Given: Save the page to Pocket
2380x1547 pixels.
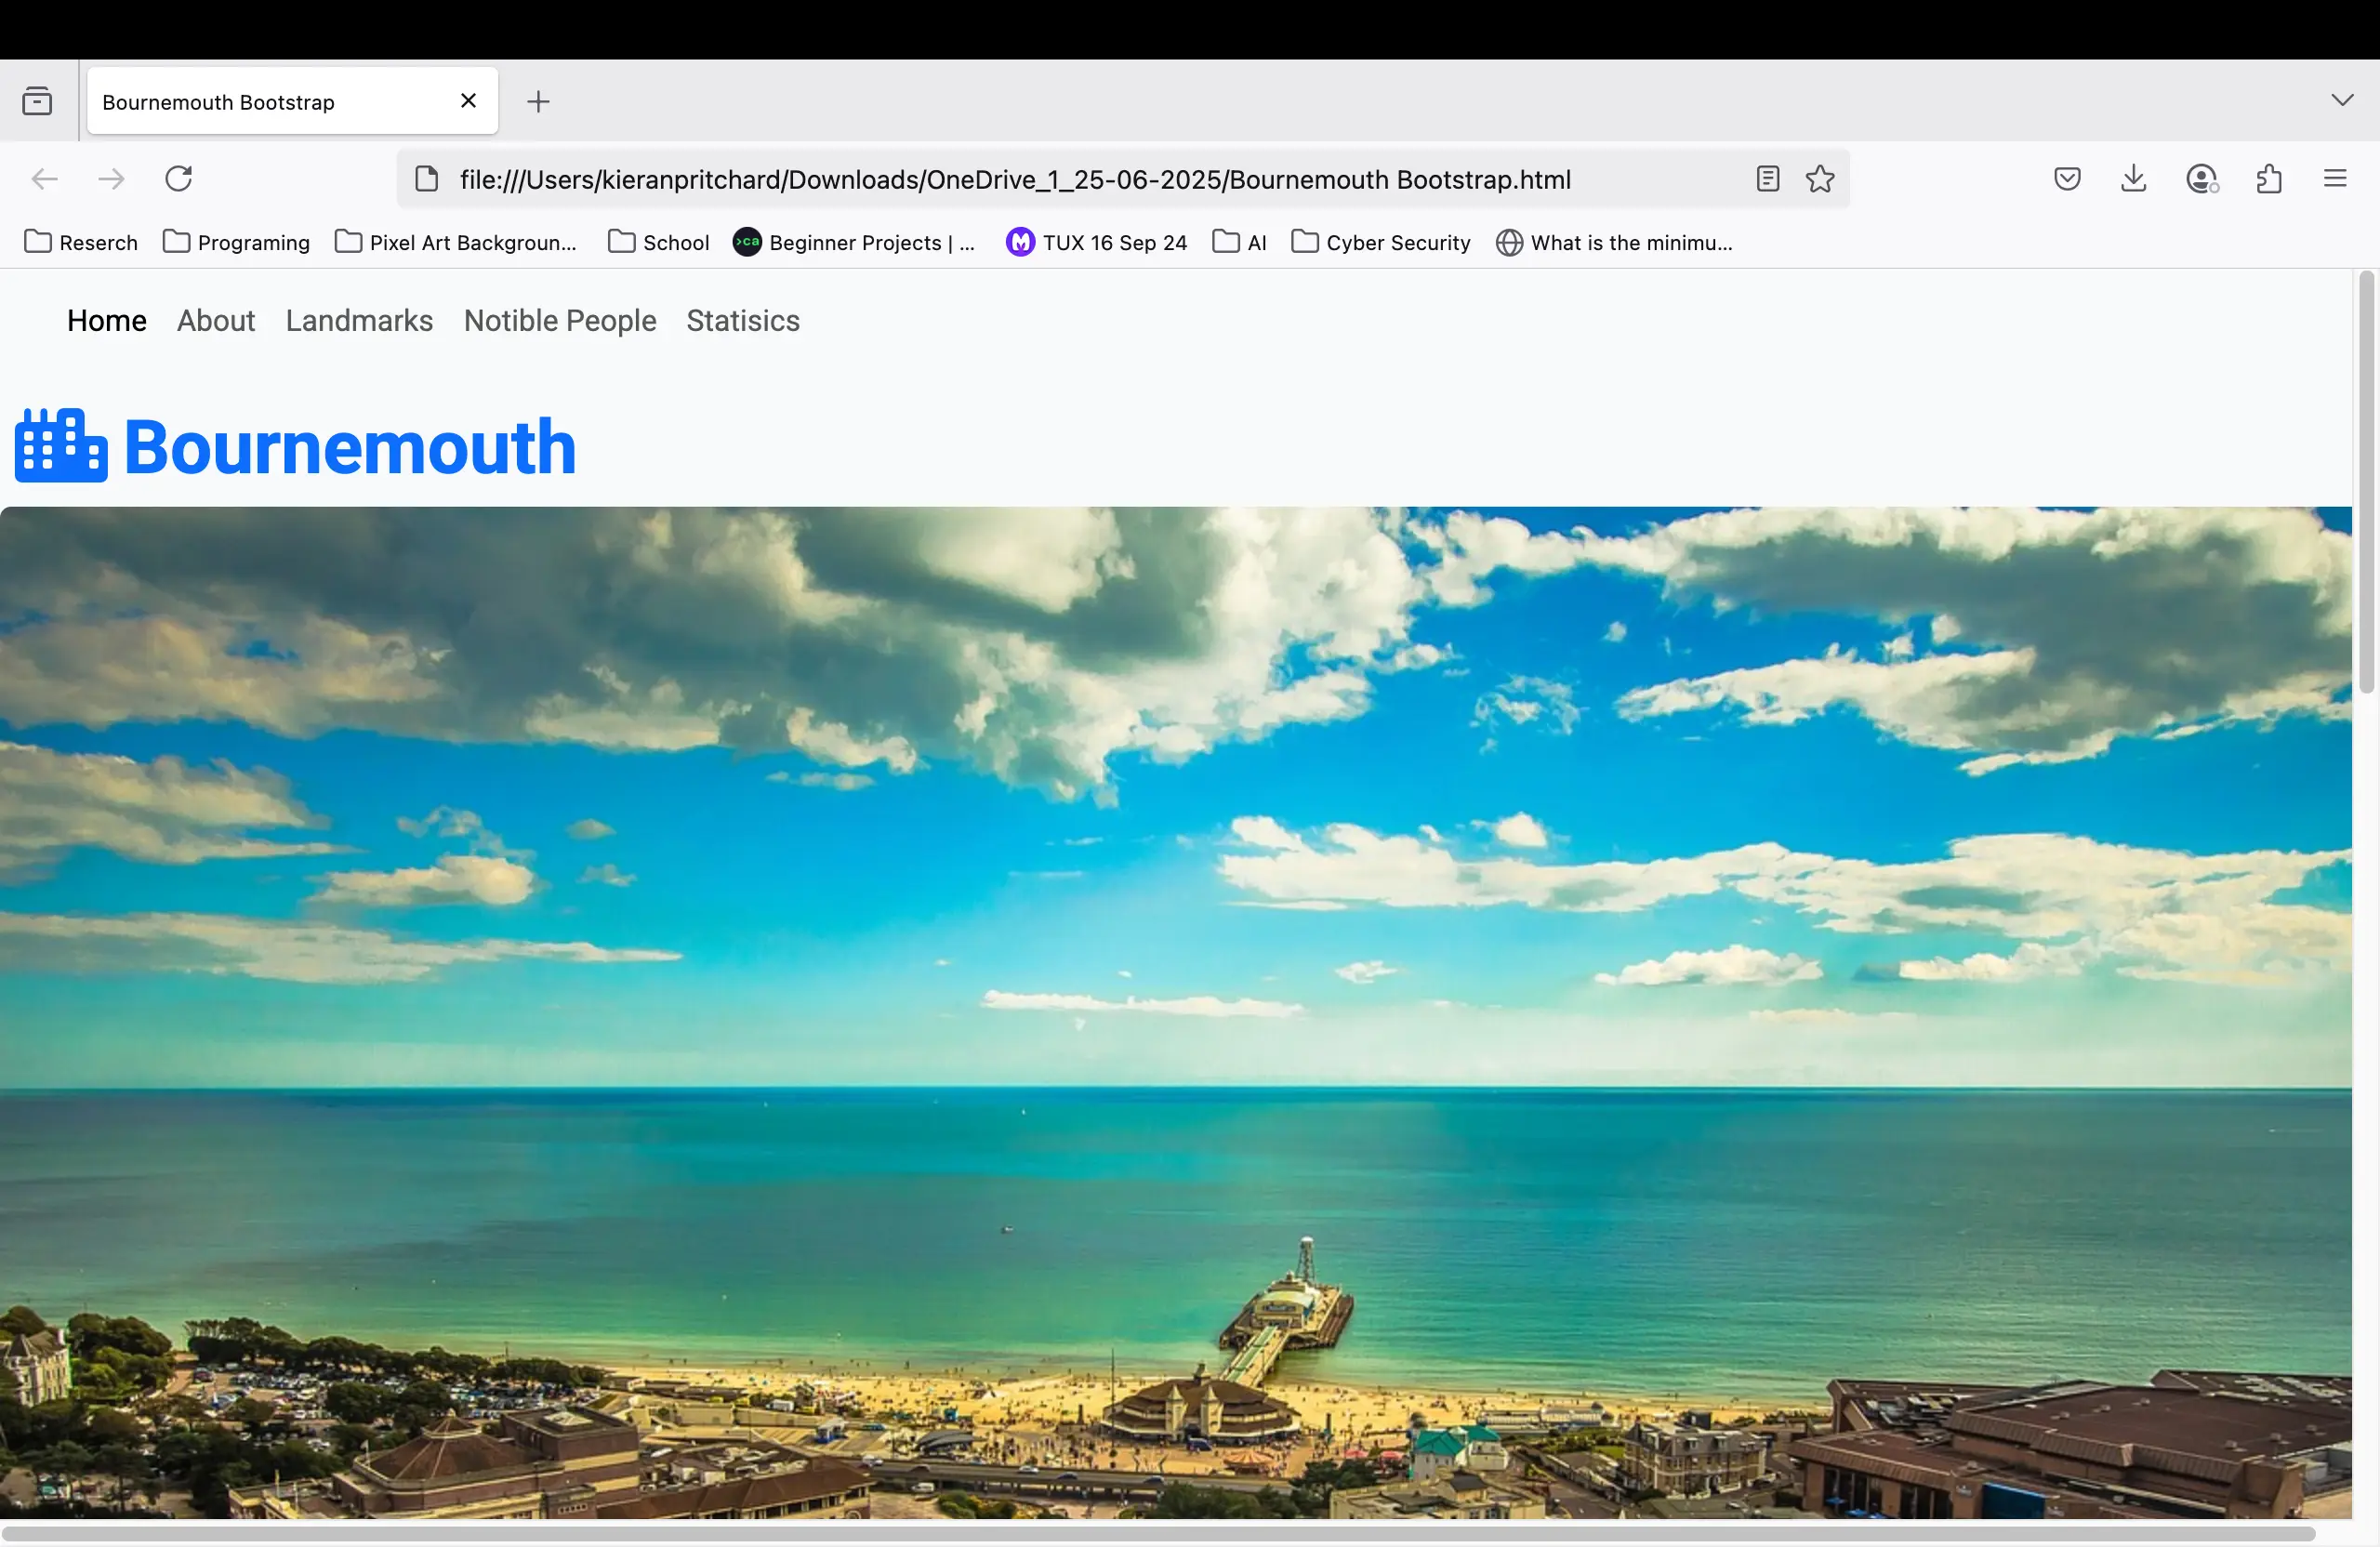Looking at the screenshot, I should [x=2066, y=179].
